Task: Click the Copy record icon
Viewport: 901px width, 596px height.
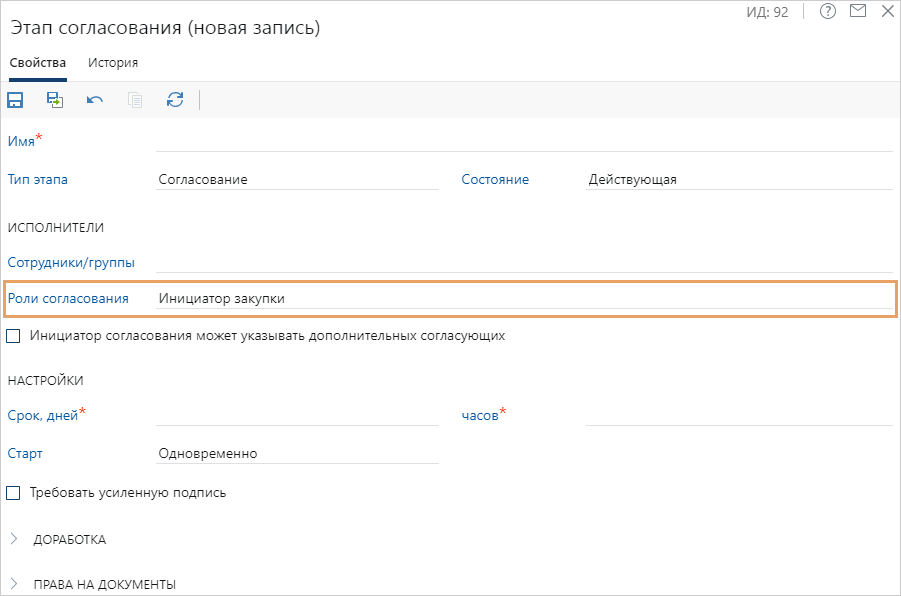Action: click(135, 100)
